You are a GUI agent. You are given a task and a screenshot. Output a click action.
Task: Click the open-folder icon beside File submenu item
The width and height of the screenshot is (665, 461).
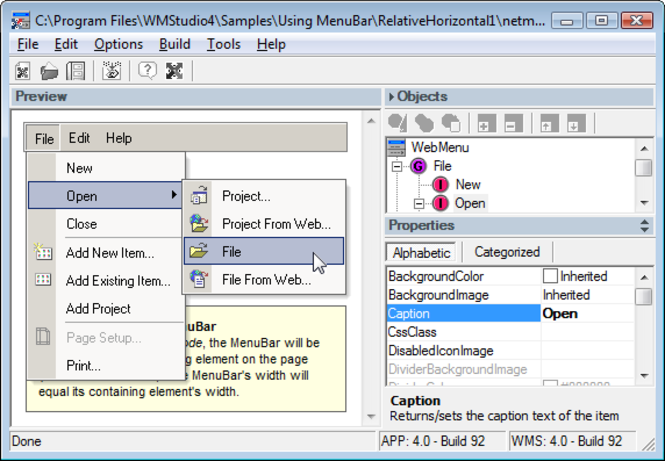pyautogui.click(x=198, y=251)
